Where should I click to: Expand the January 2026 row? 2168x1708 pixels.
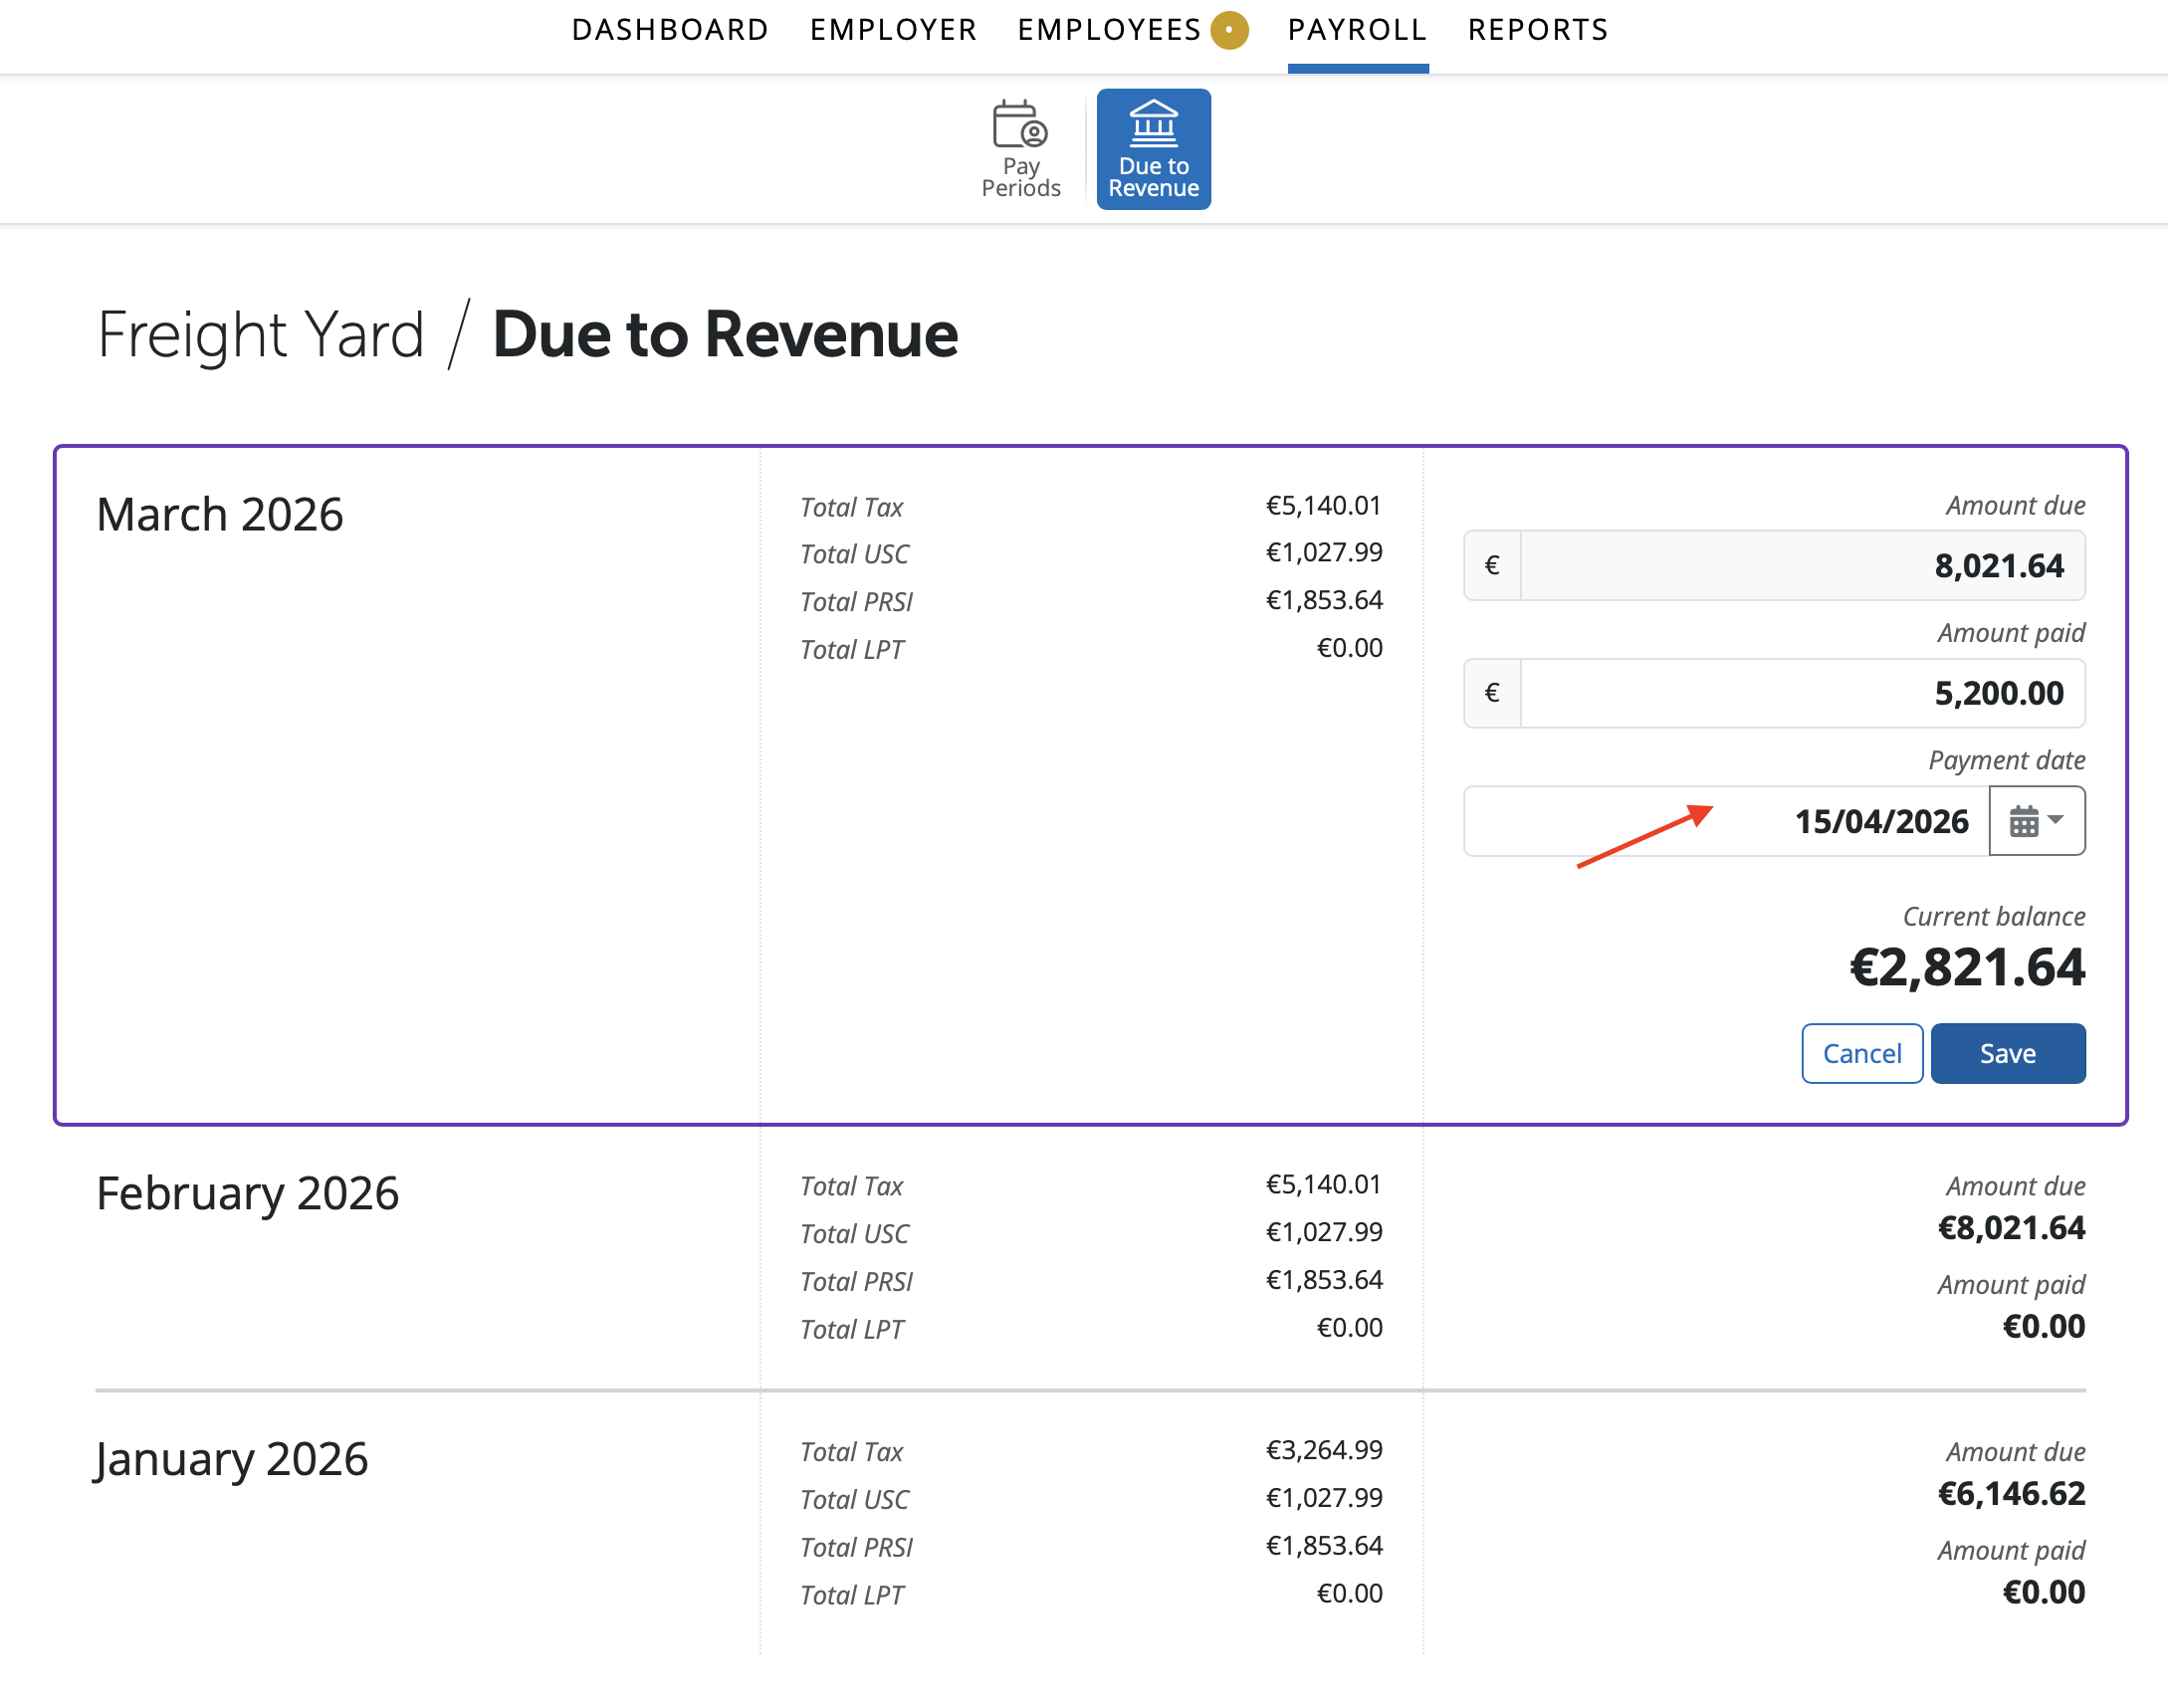tap(232, 1459)
